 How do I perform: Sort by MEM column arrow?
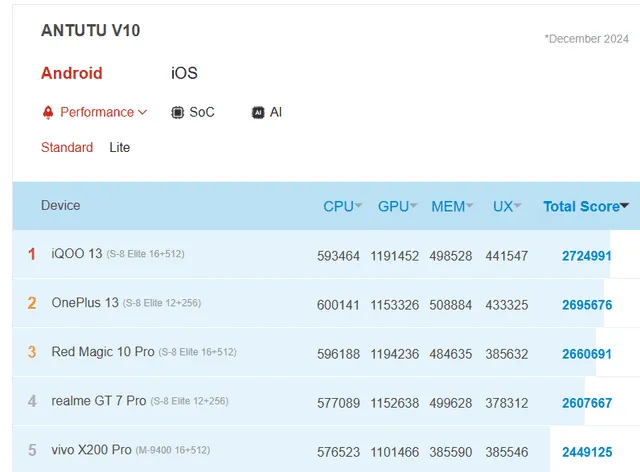[x=469, y=205]
